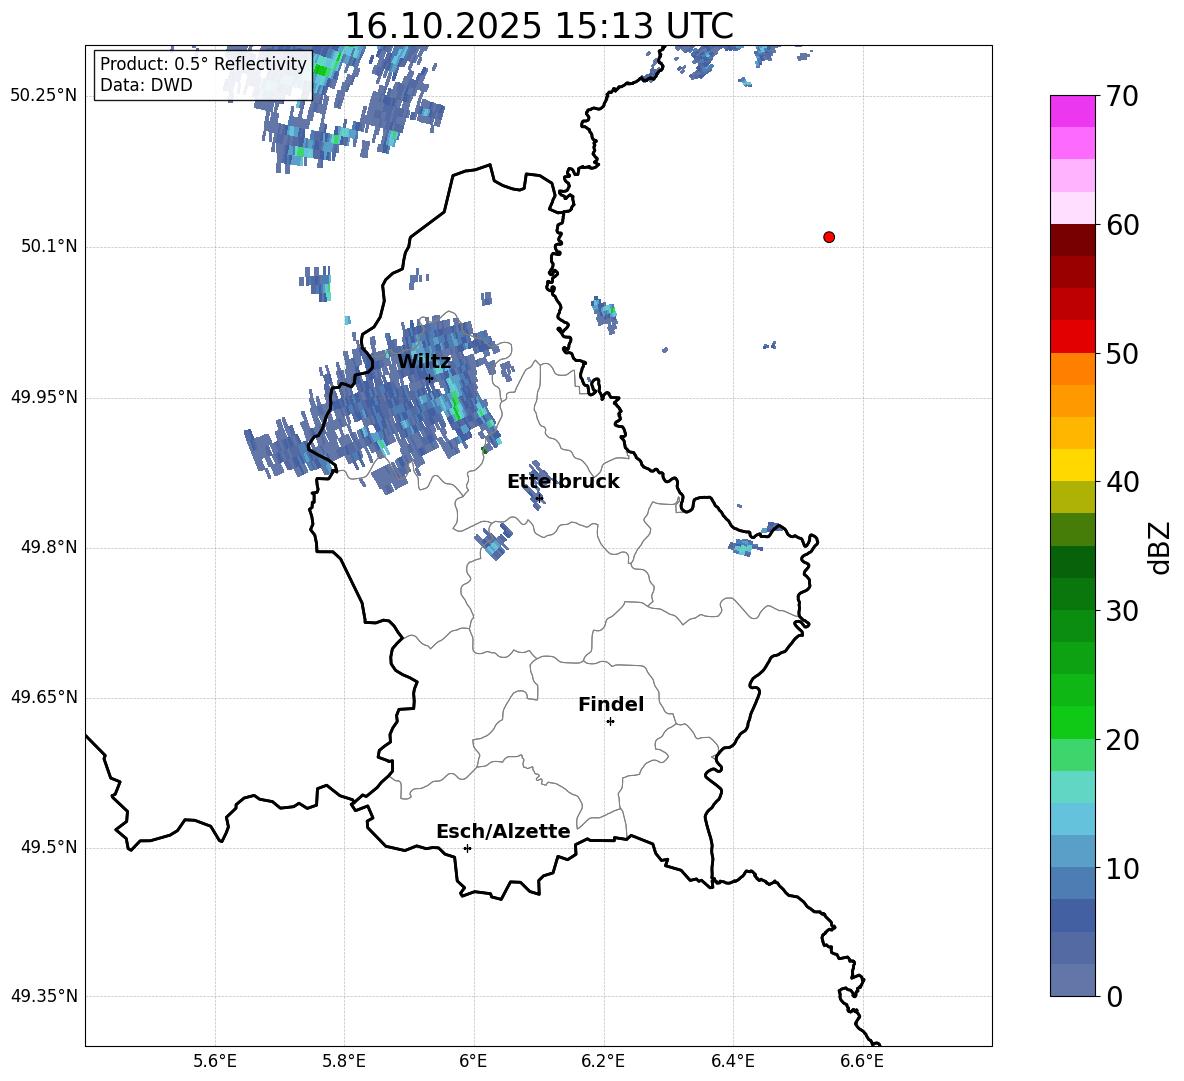Viewport: 1184px width, 1081px height.
Task: Click the Wiltz city label
Action: pyautogui.click(x=424, y=362)
